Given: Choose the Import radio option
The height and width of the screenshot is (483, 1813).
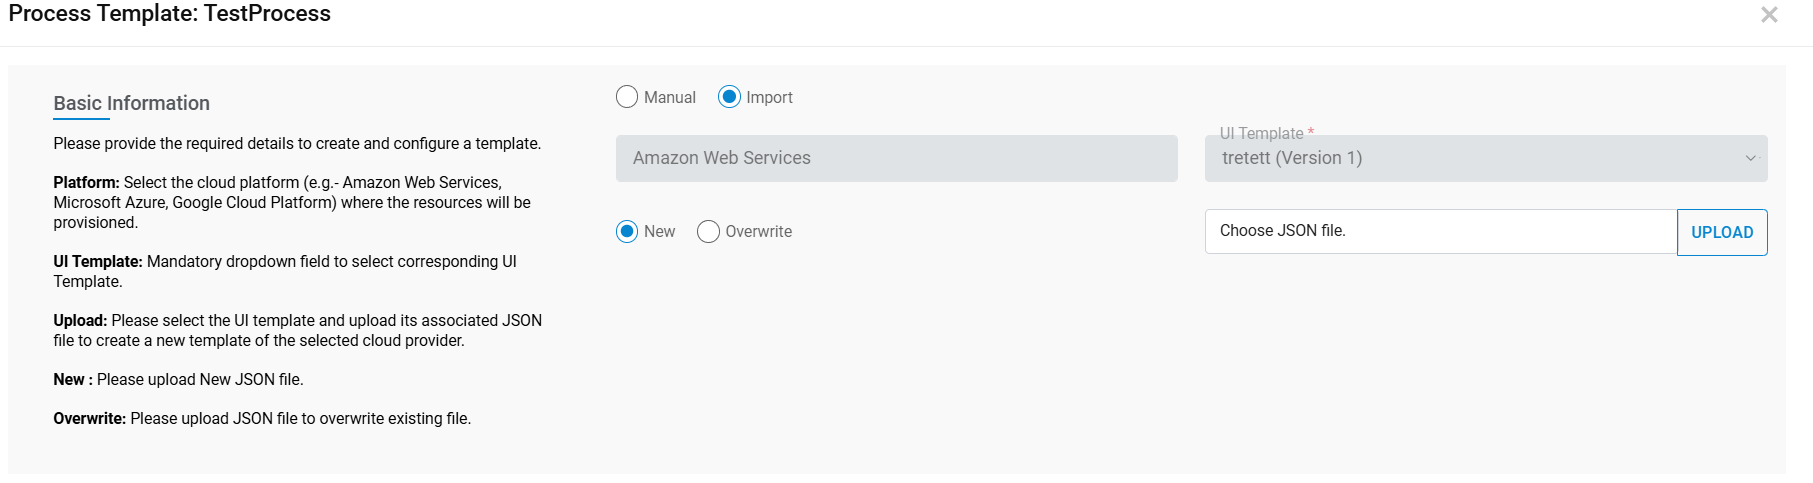Looking at the screenshot, I should (x=730, y=97).
